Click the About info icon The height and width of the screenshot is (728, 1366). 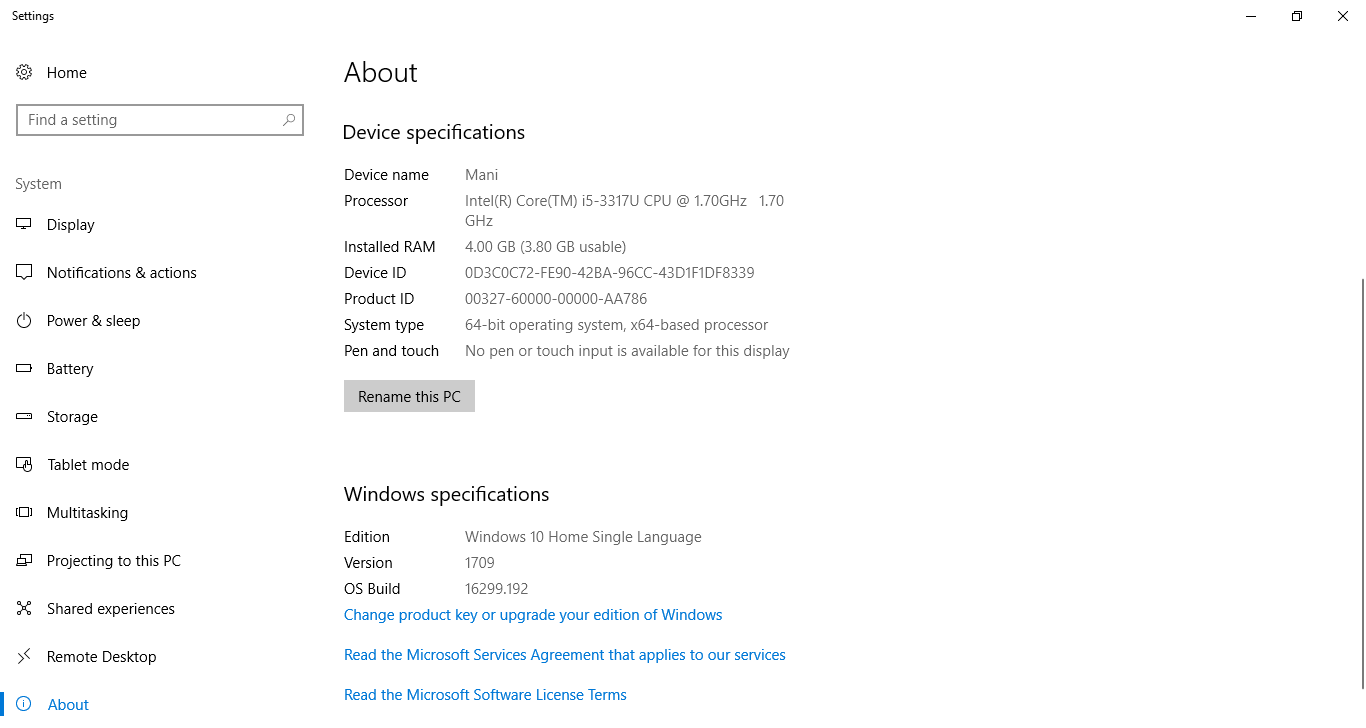click(x=24, y=705)
